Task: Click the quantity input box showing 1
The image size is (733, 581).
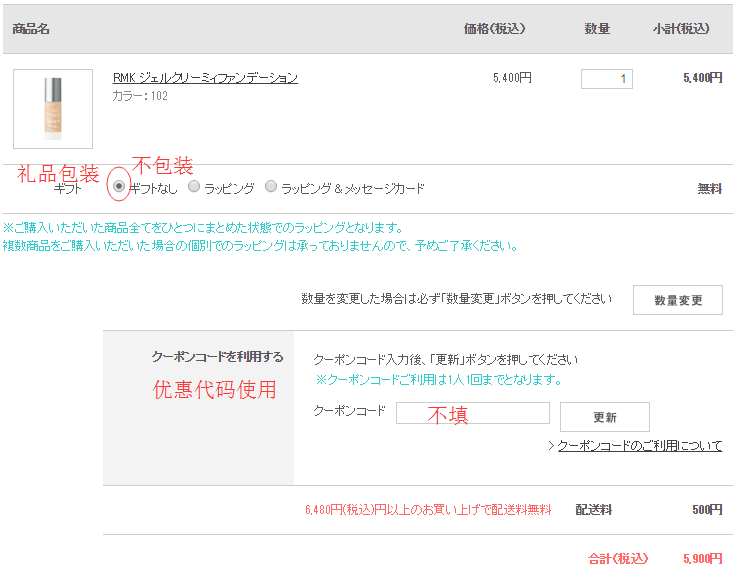Action: click(x=606, y=78)
